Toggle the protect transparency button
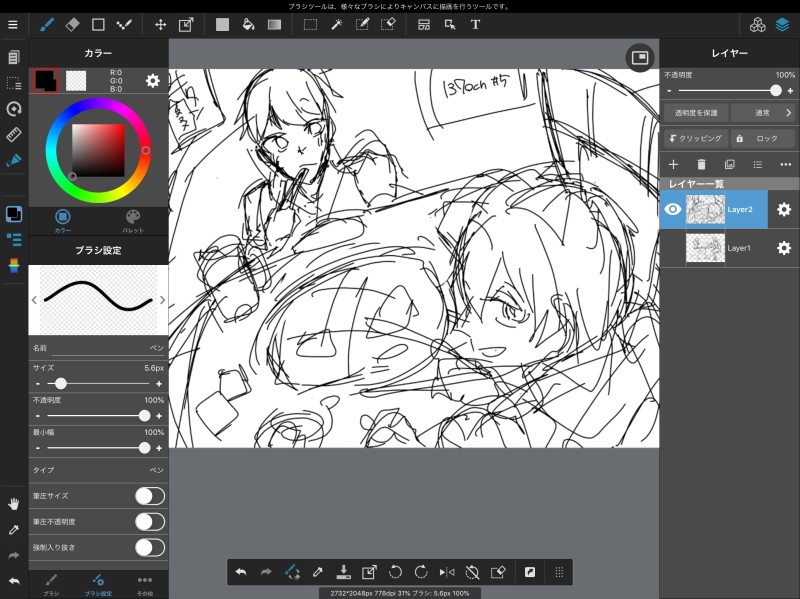800x599 pixels. (696, 113)
